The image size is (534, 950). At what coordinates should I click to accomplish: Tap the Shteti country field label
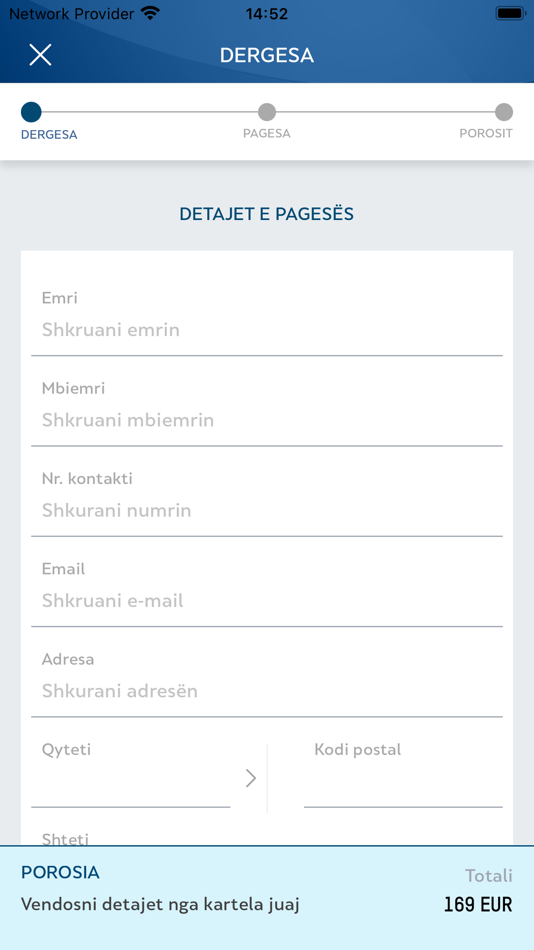(x=65, y=839)
